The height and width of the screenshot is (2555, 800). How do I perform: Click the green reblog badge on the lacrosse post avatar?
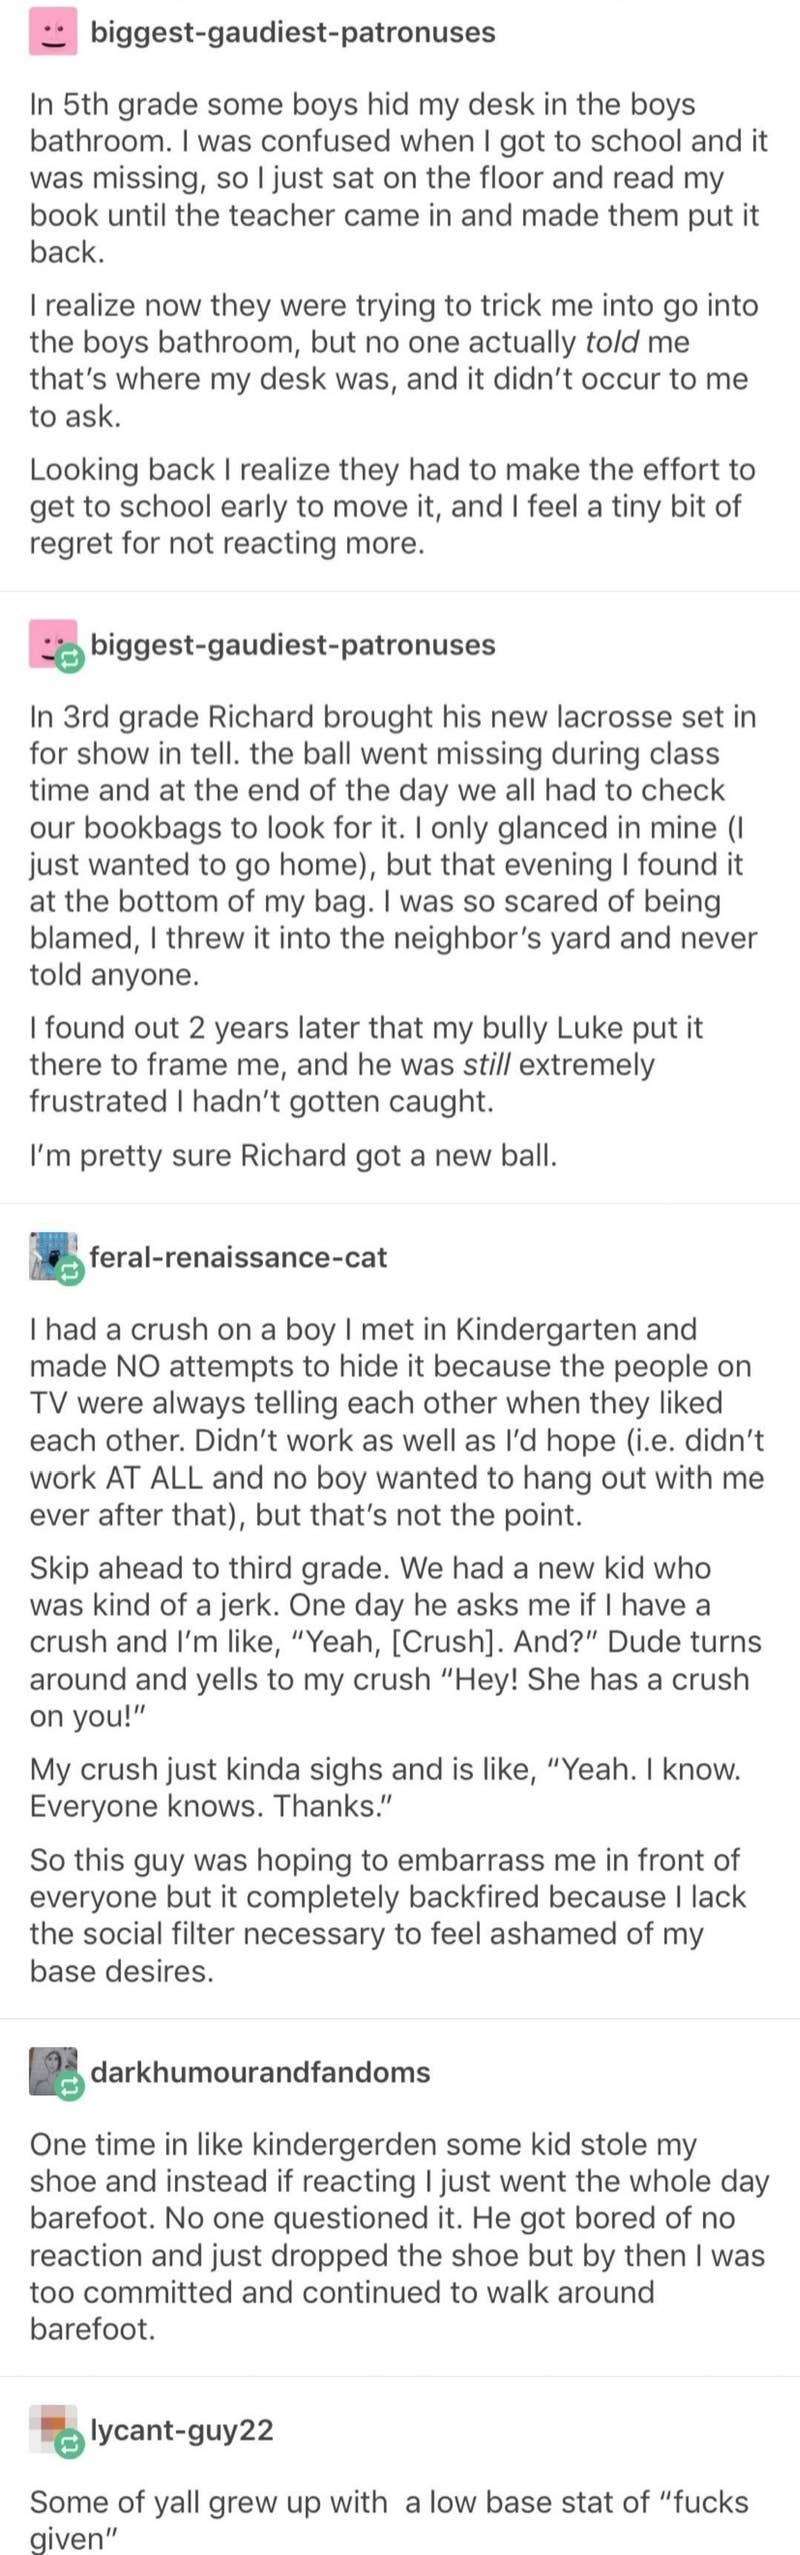(x=69, y=659)
